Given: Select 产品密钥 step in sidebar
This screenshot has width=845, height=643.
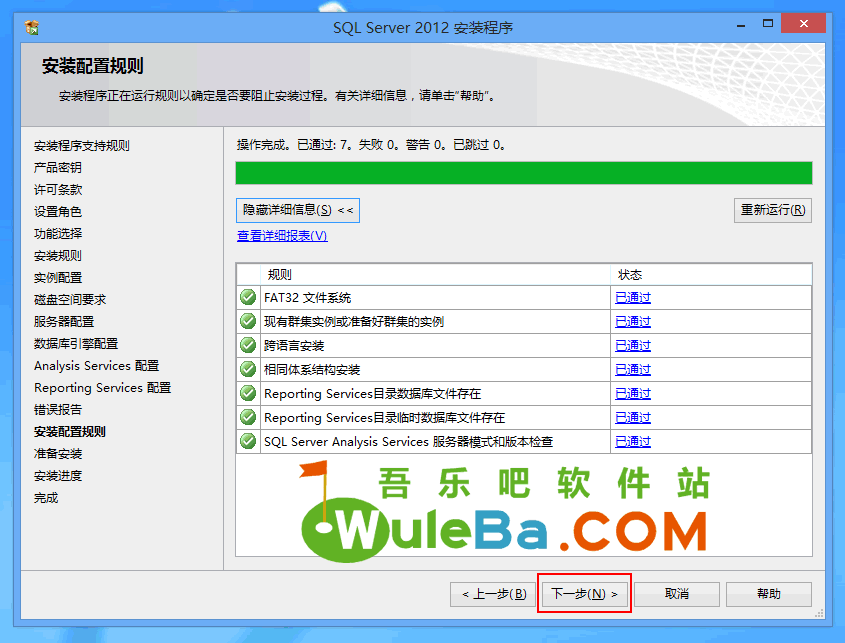Looking at the screenshot, I should click(58, 168).
